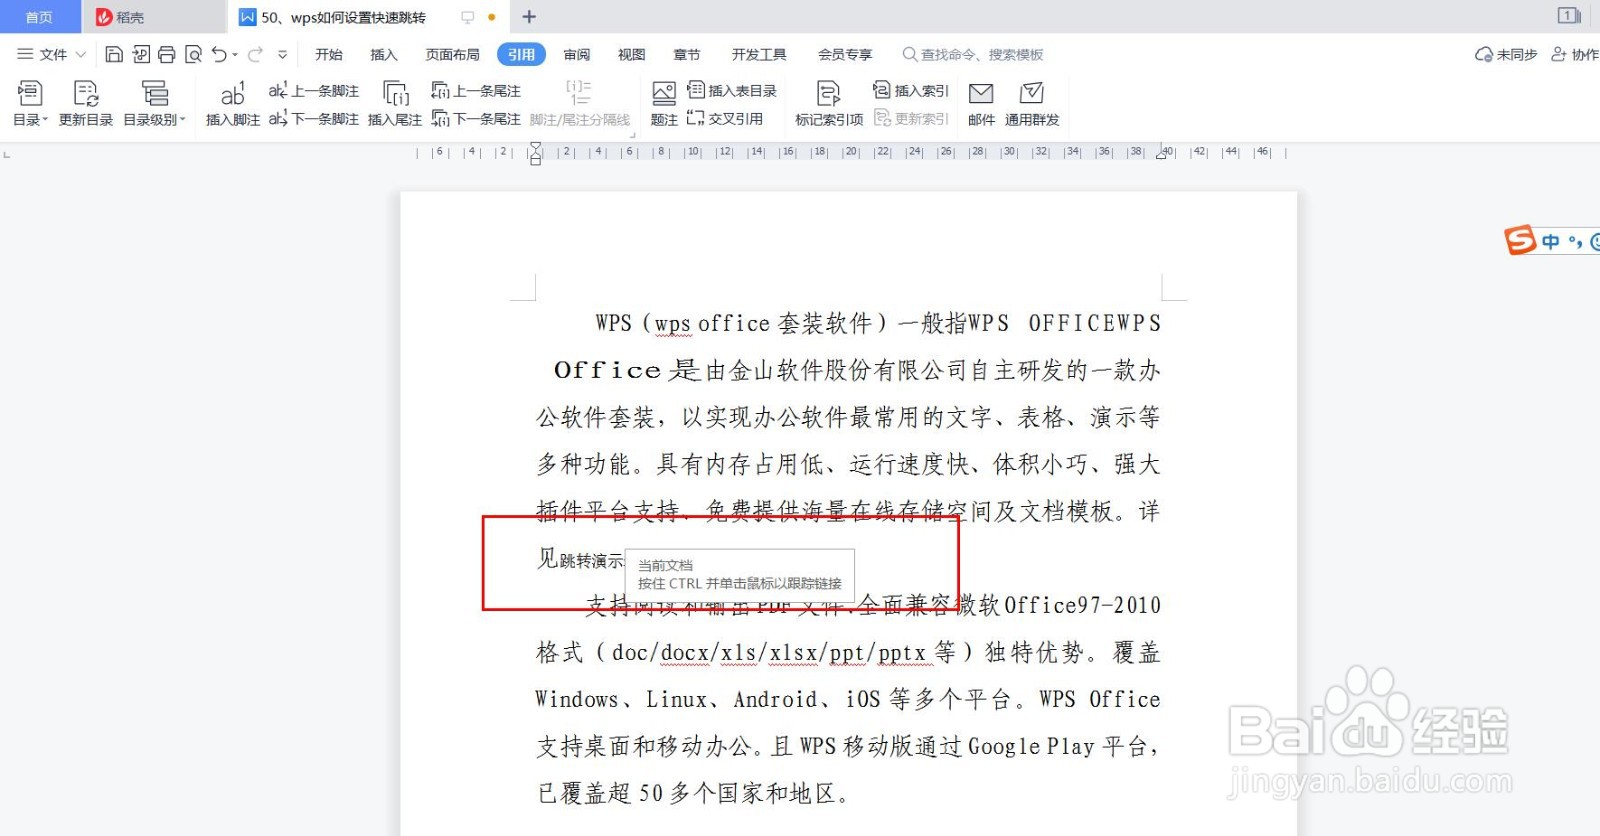Screen dimensions: 1600x836
Task: Expand the 目录级别 dropdown
Action: (154, 104)
